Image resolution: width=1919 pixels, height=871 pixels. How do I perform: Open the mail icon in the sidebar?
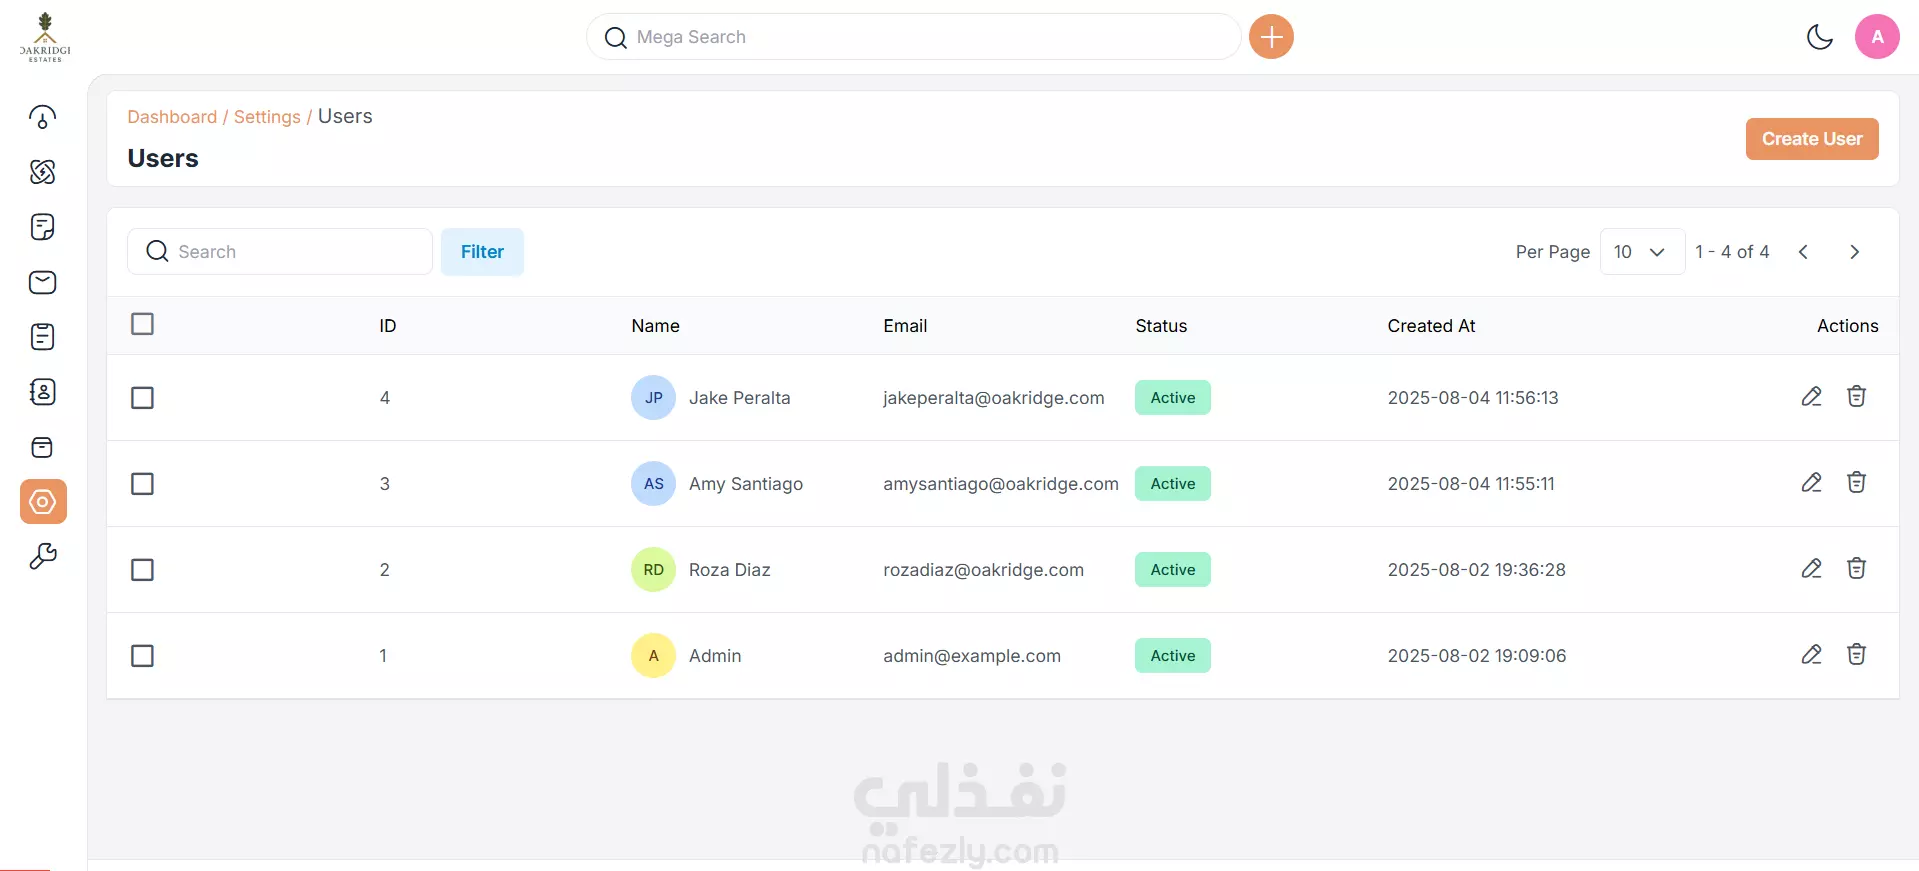[x=43, y=282]
